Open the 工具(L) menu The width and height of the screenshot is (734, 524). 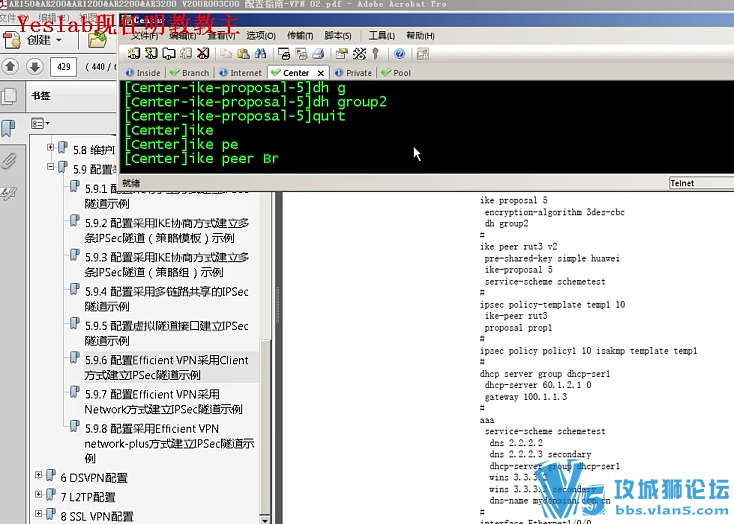coord(382,36)
